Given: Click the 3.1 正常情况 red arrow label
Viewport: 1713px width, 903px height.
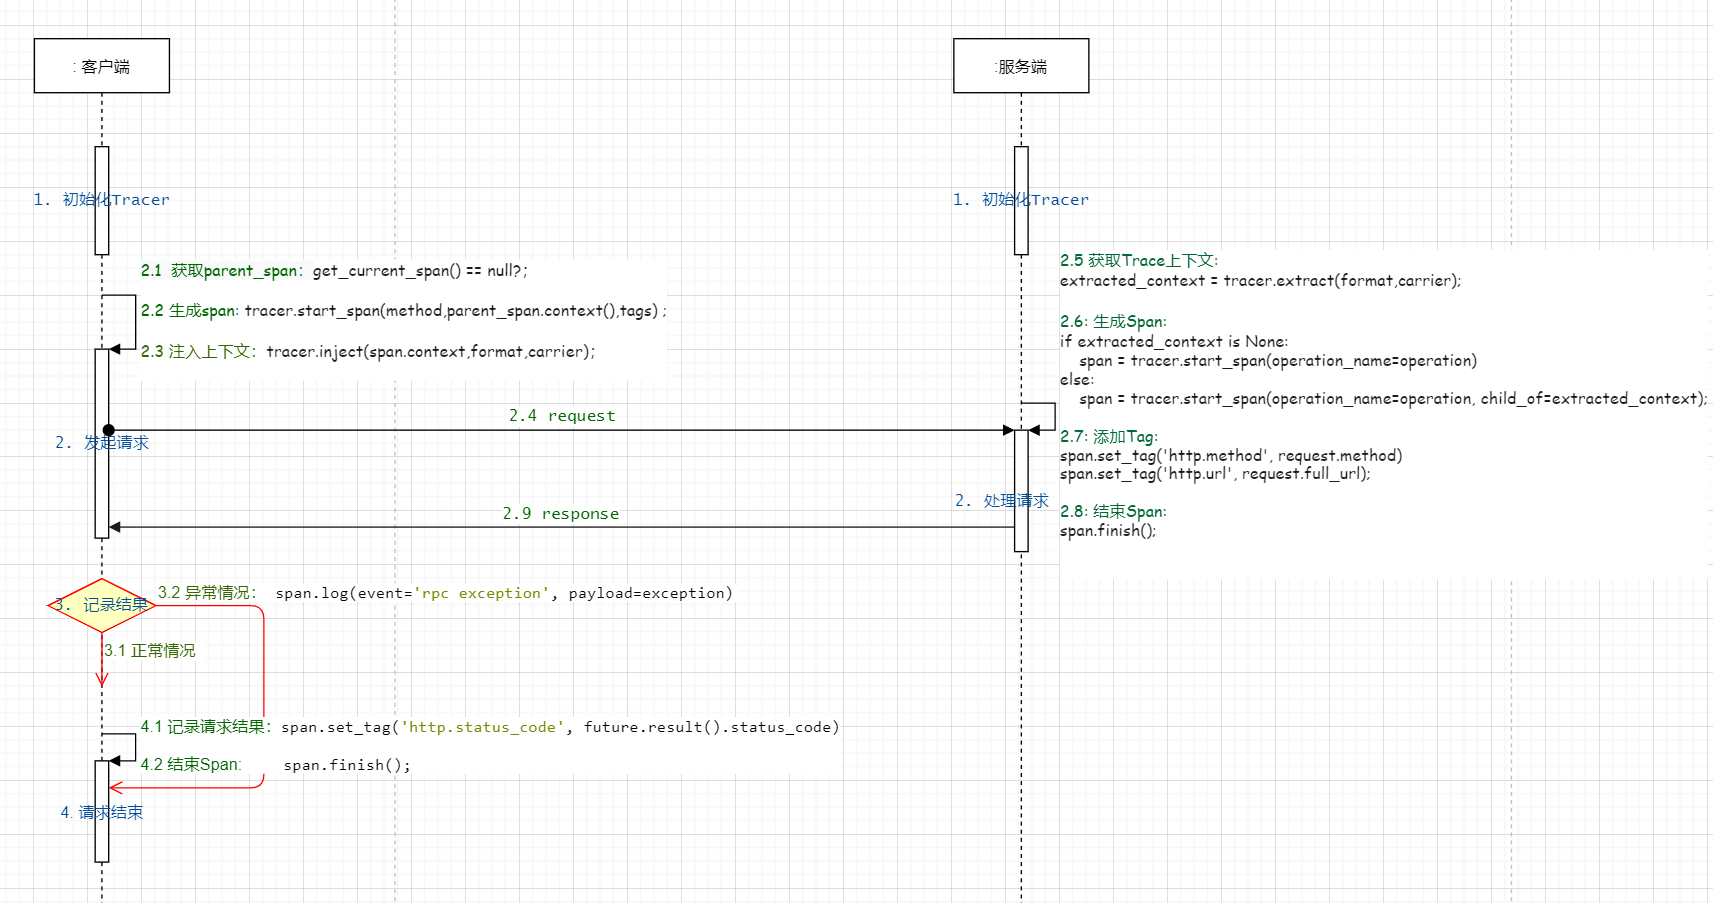Looking at the screenshot, I should pos(151,650).
